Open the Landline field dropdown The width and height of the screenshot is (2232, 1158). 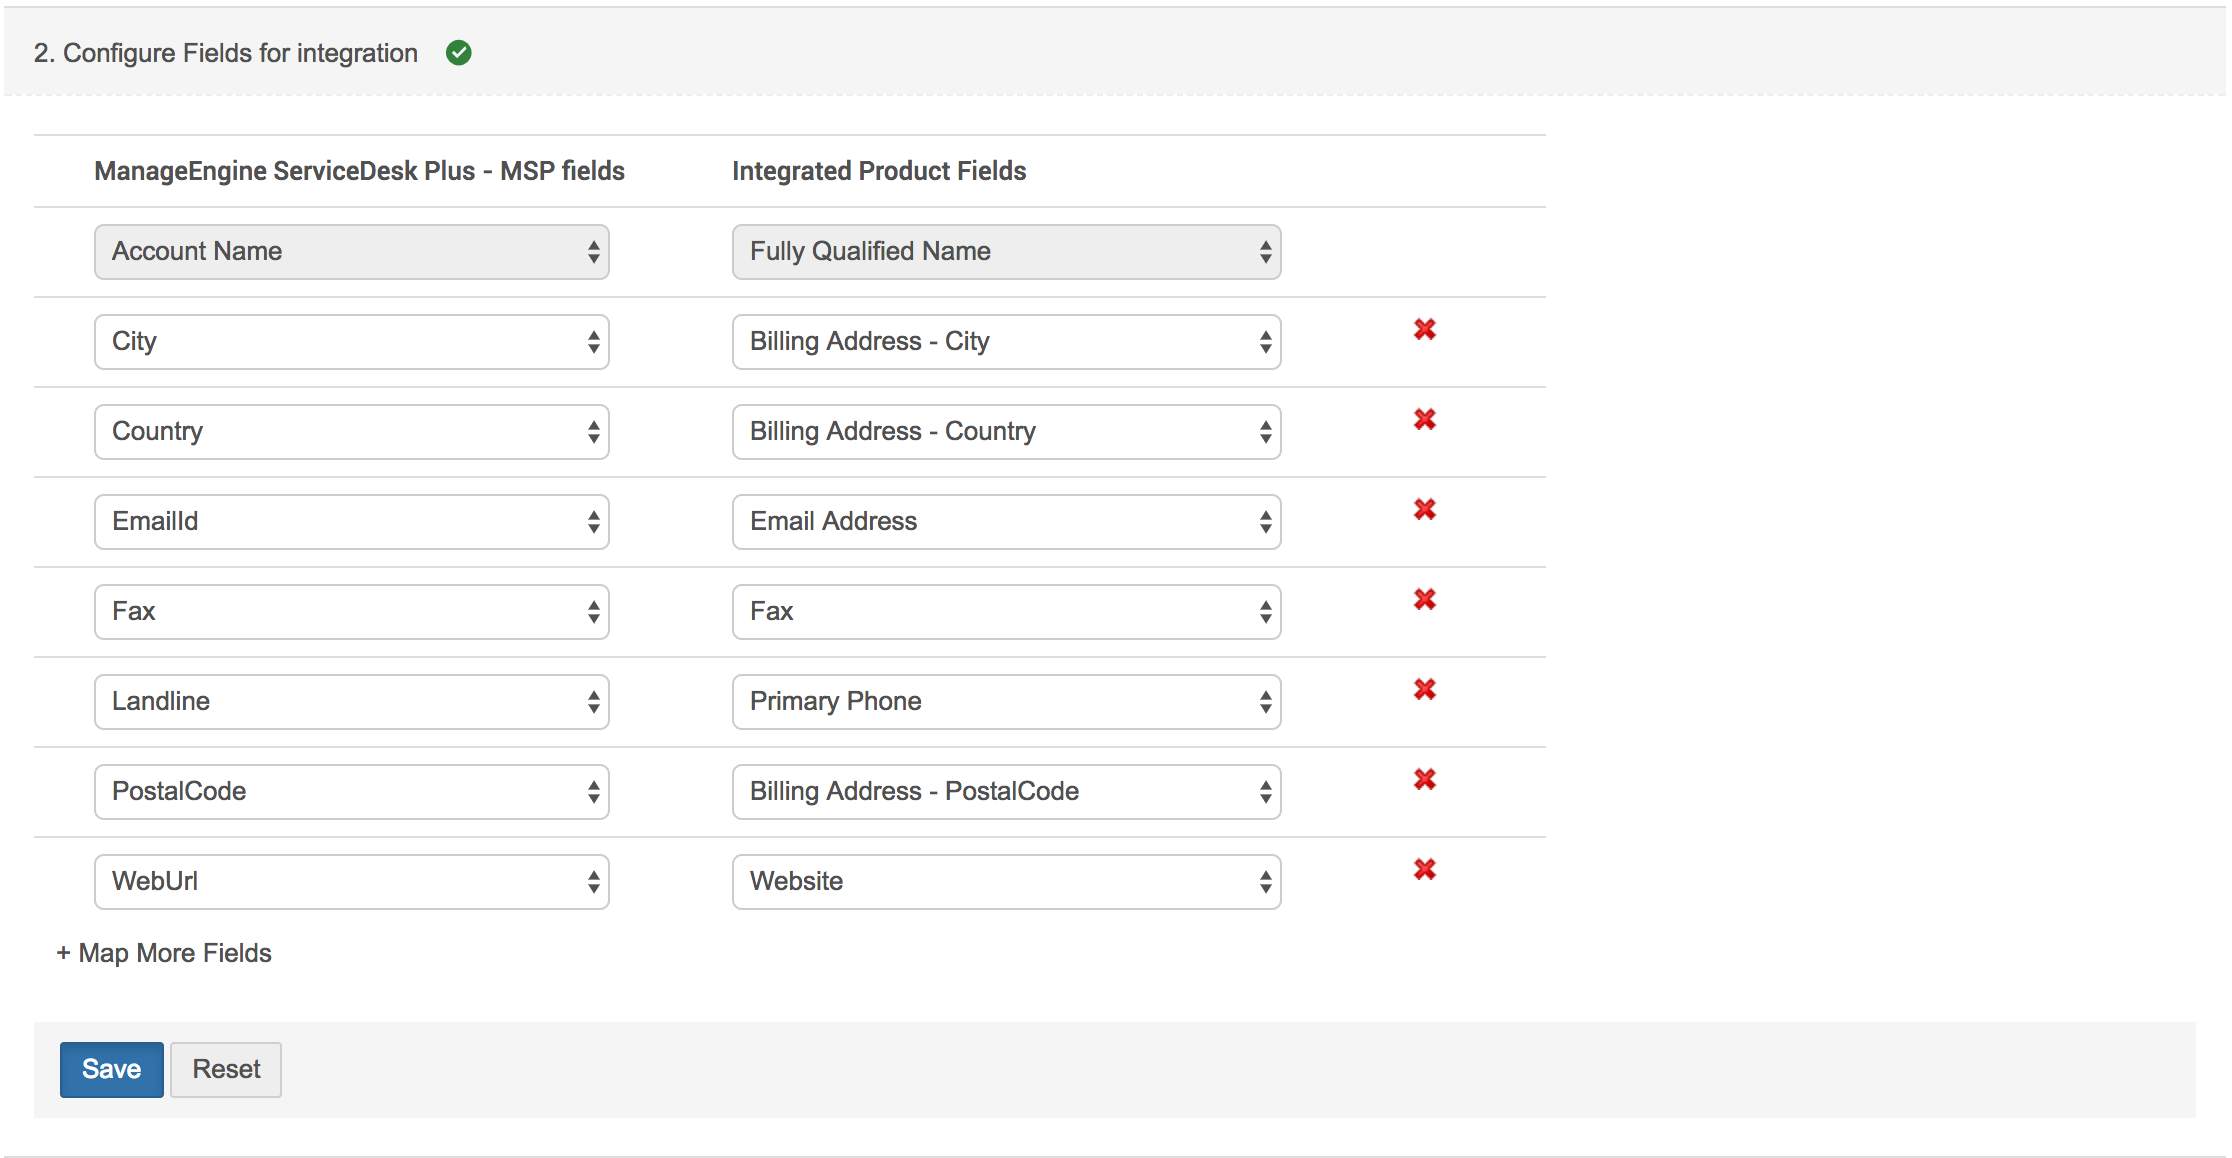(x=351, y=702)
